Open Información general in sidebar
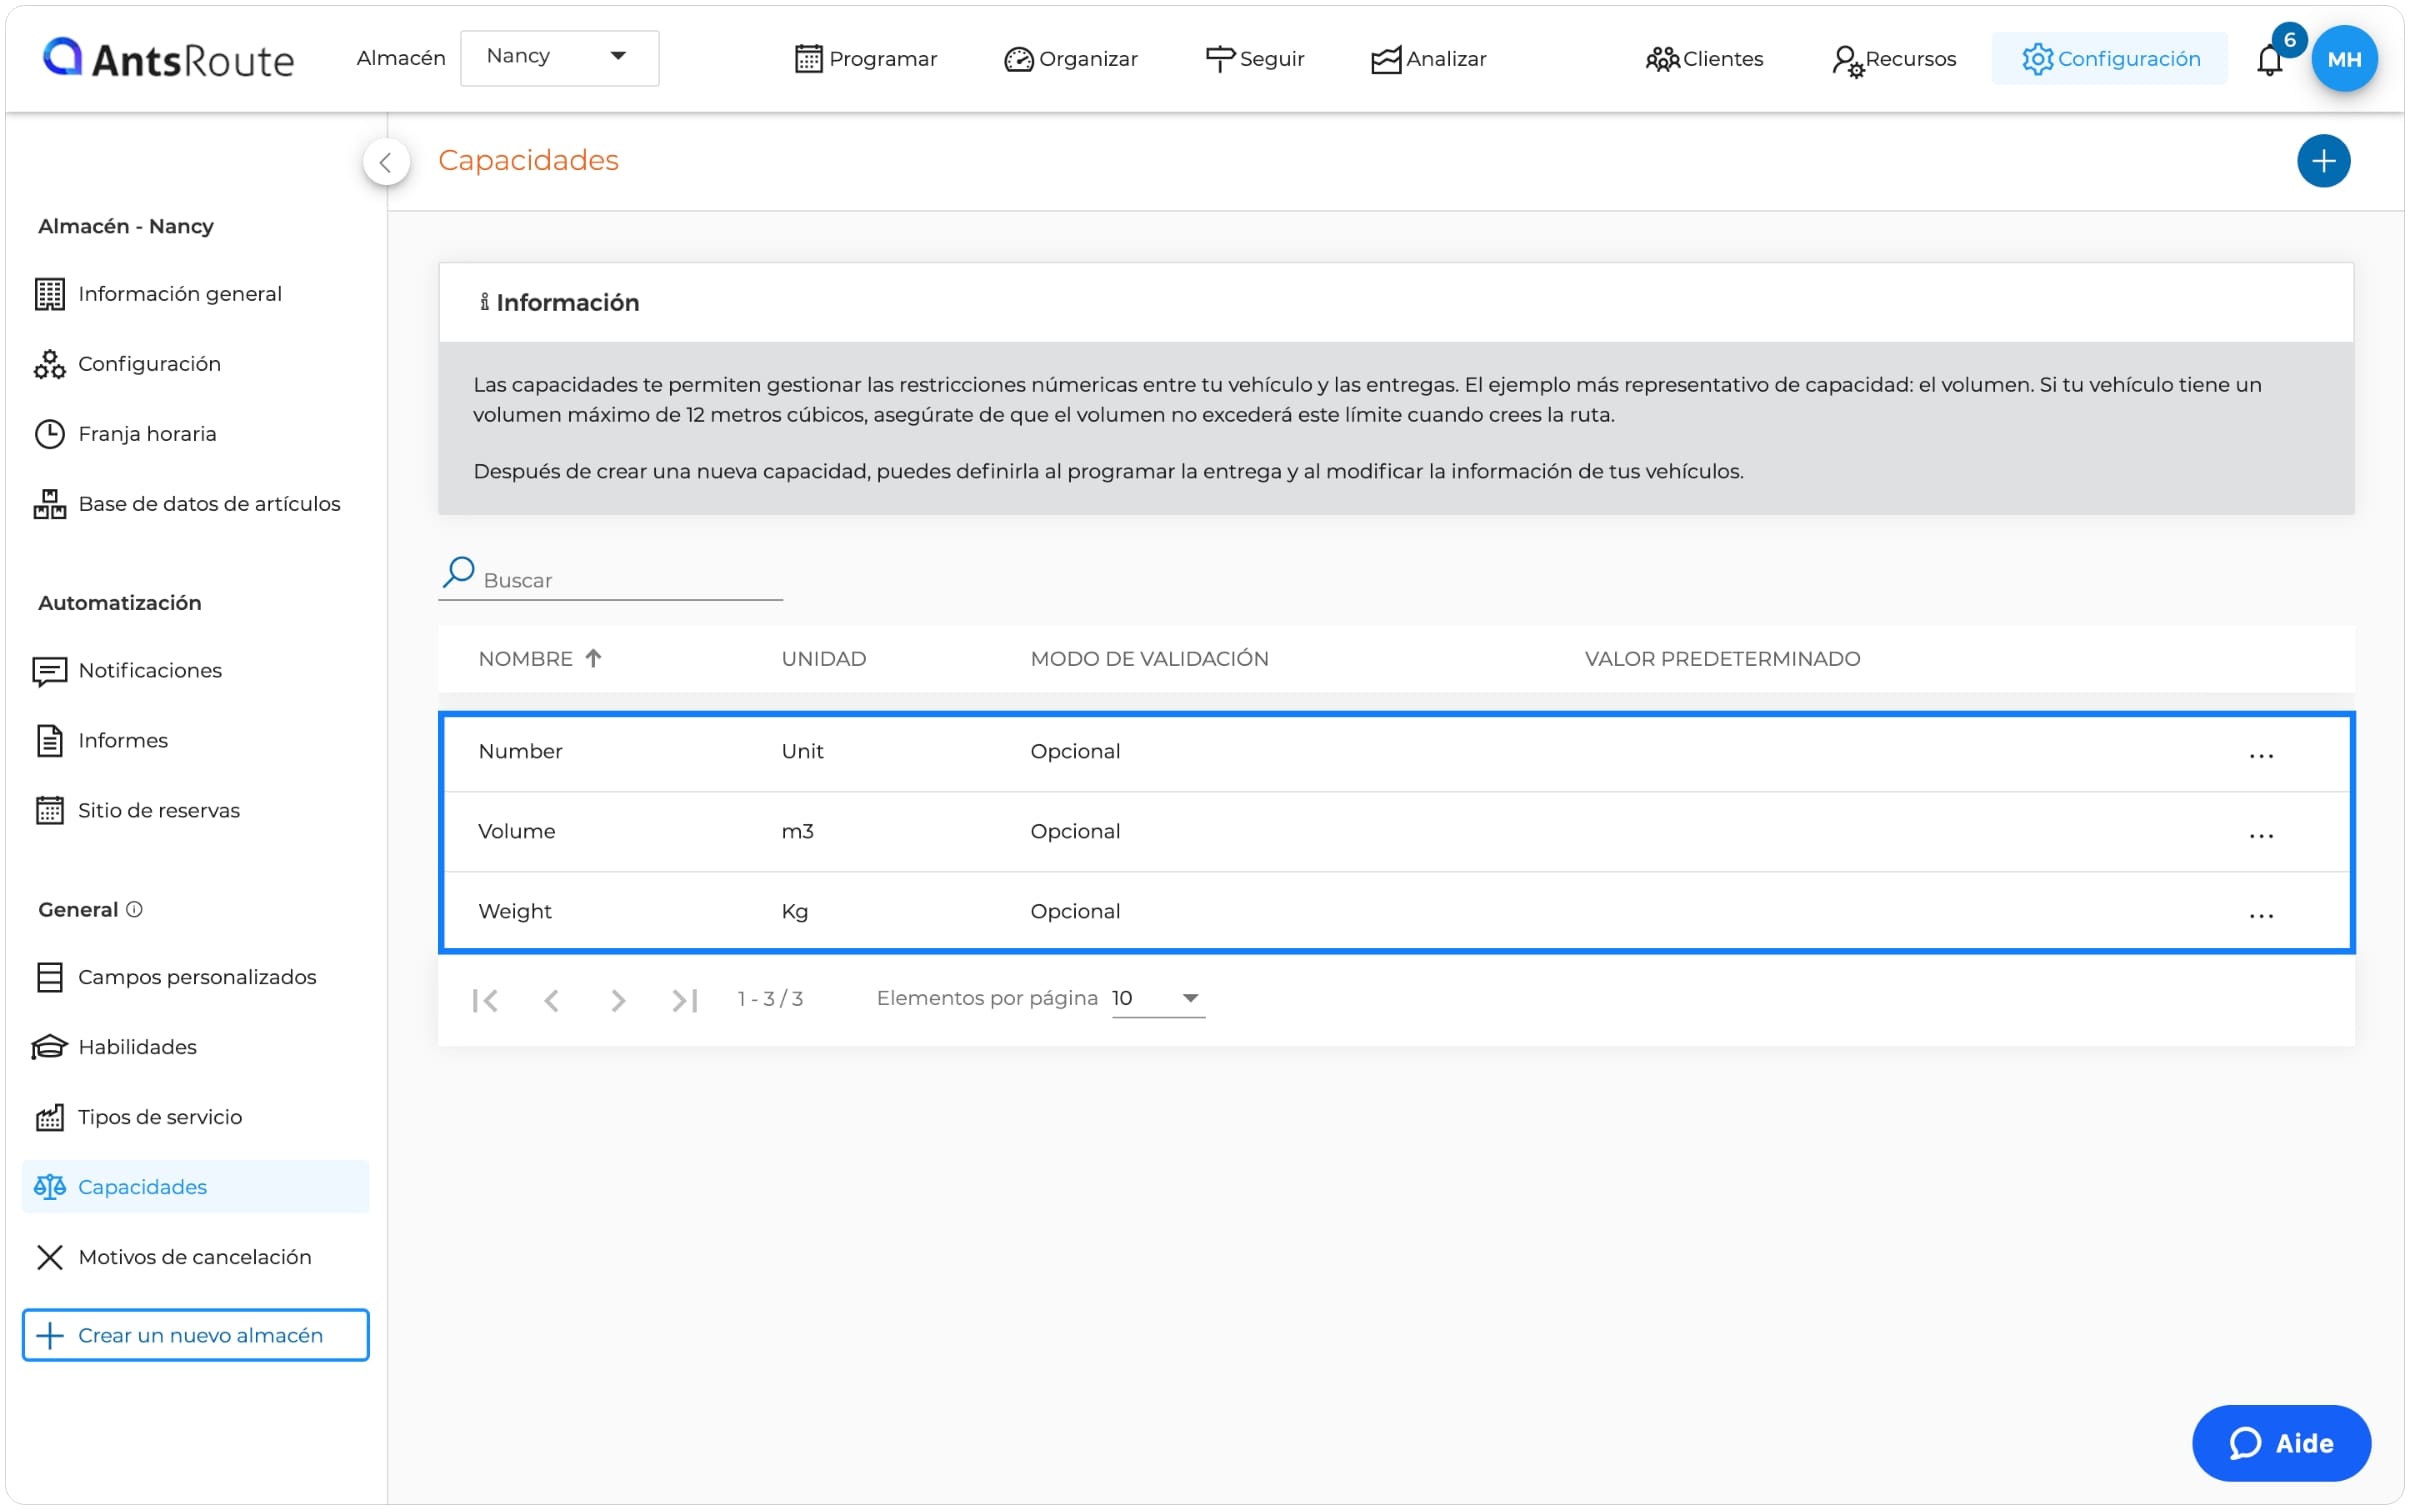Viewport: 2409px width, 1510px height. click(159, 294)
